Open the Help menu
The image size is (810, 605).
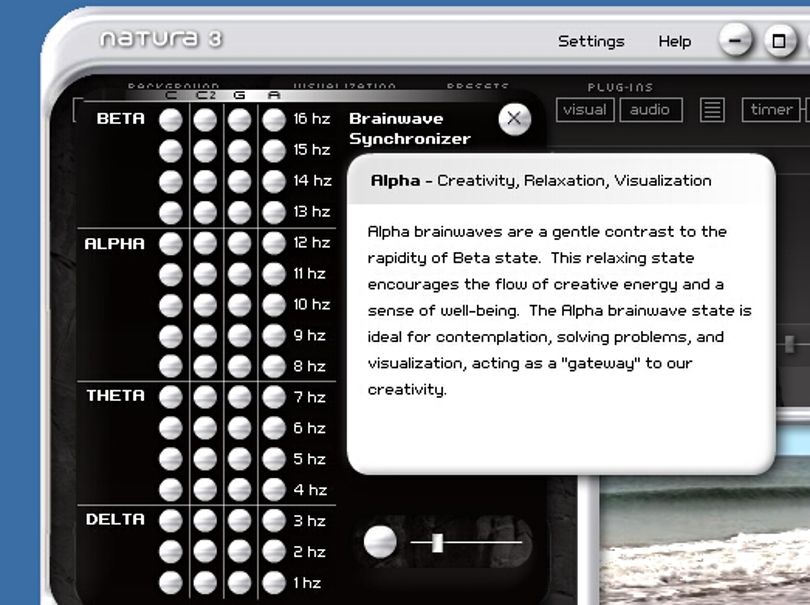click(x=675, y=41)
